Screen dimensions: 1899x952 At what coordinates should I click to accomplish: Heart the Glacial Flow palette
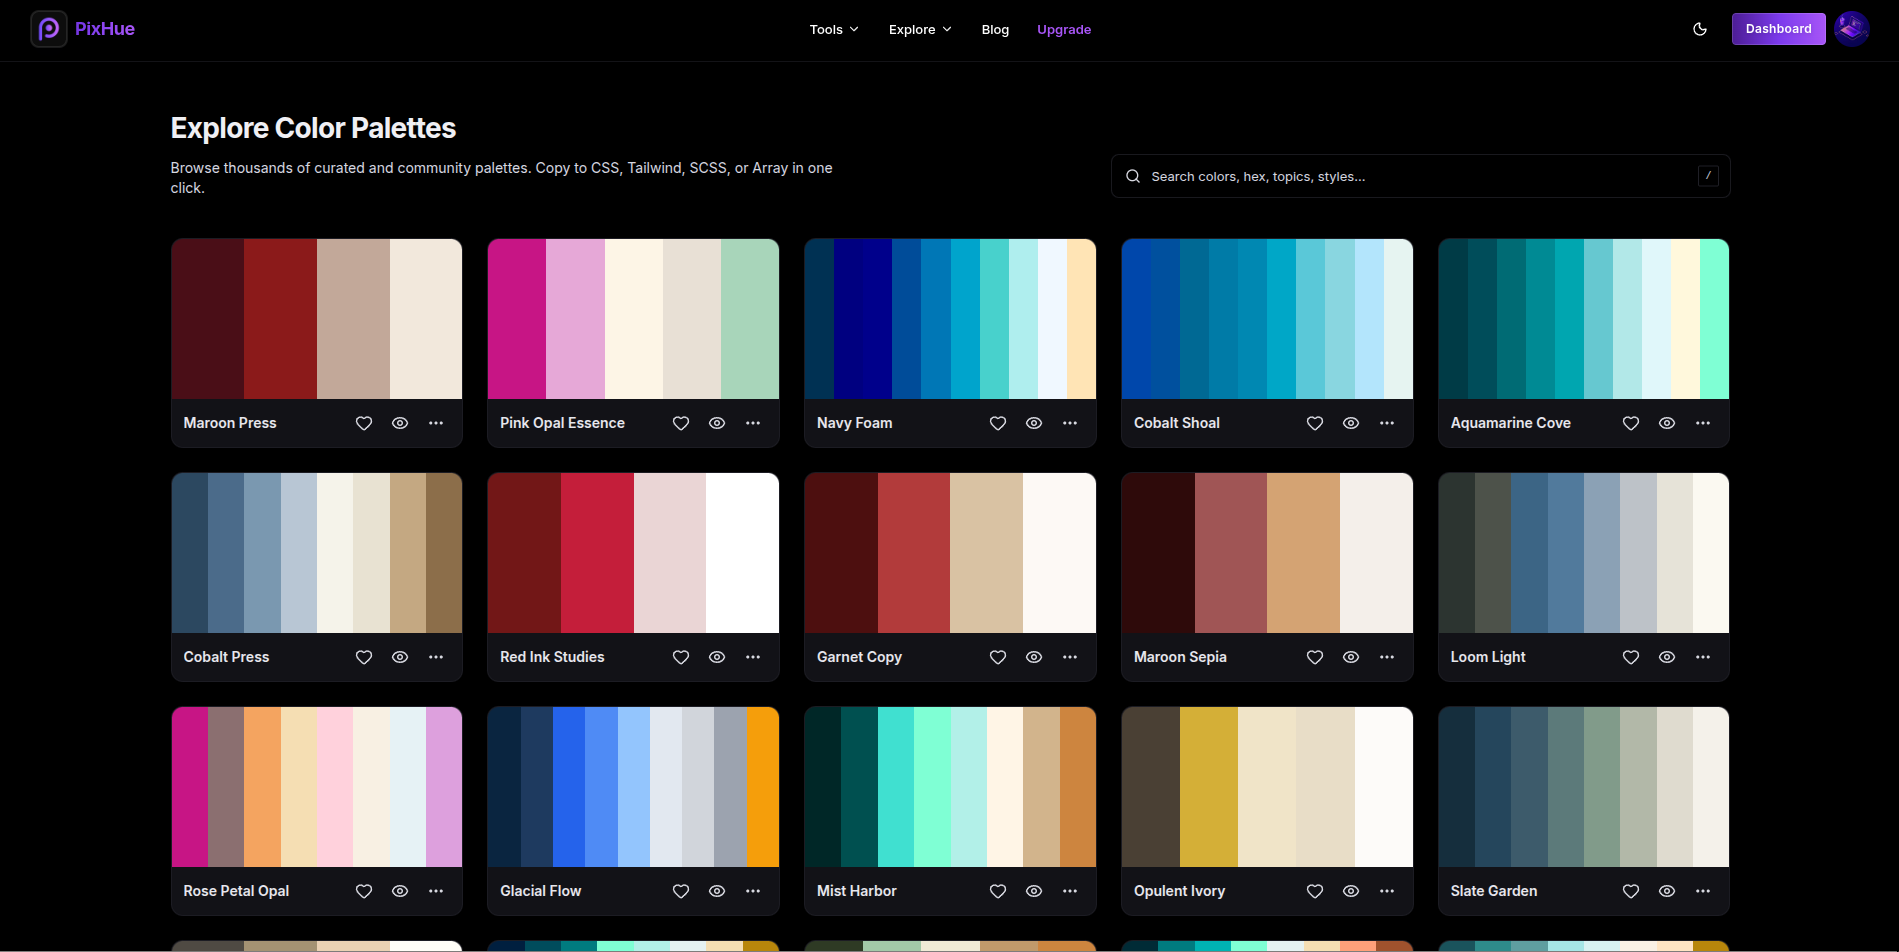(x=681, y=891)
